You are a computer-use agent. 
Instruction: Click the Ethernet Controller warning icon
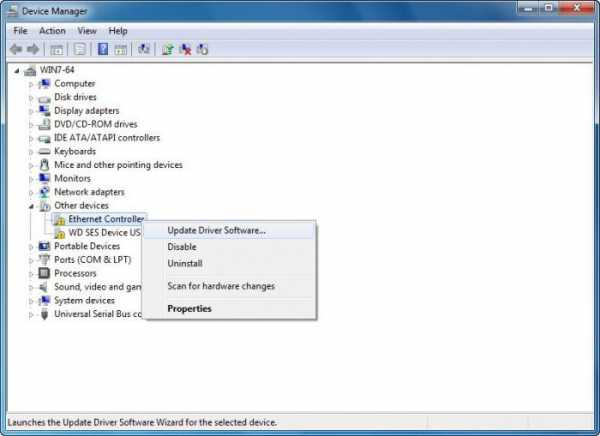tap(60, 220)
